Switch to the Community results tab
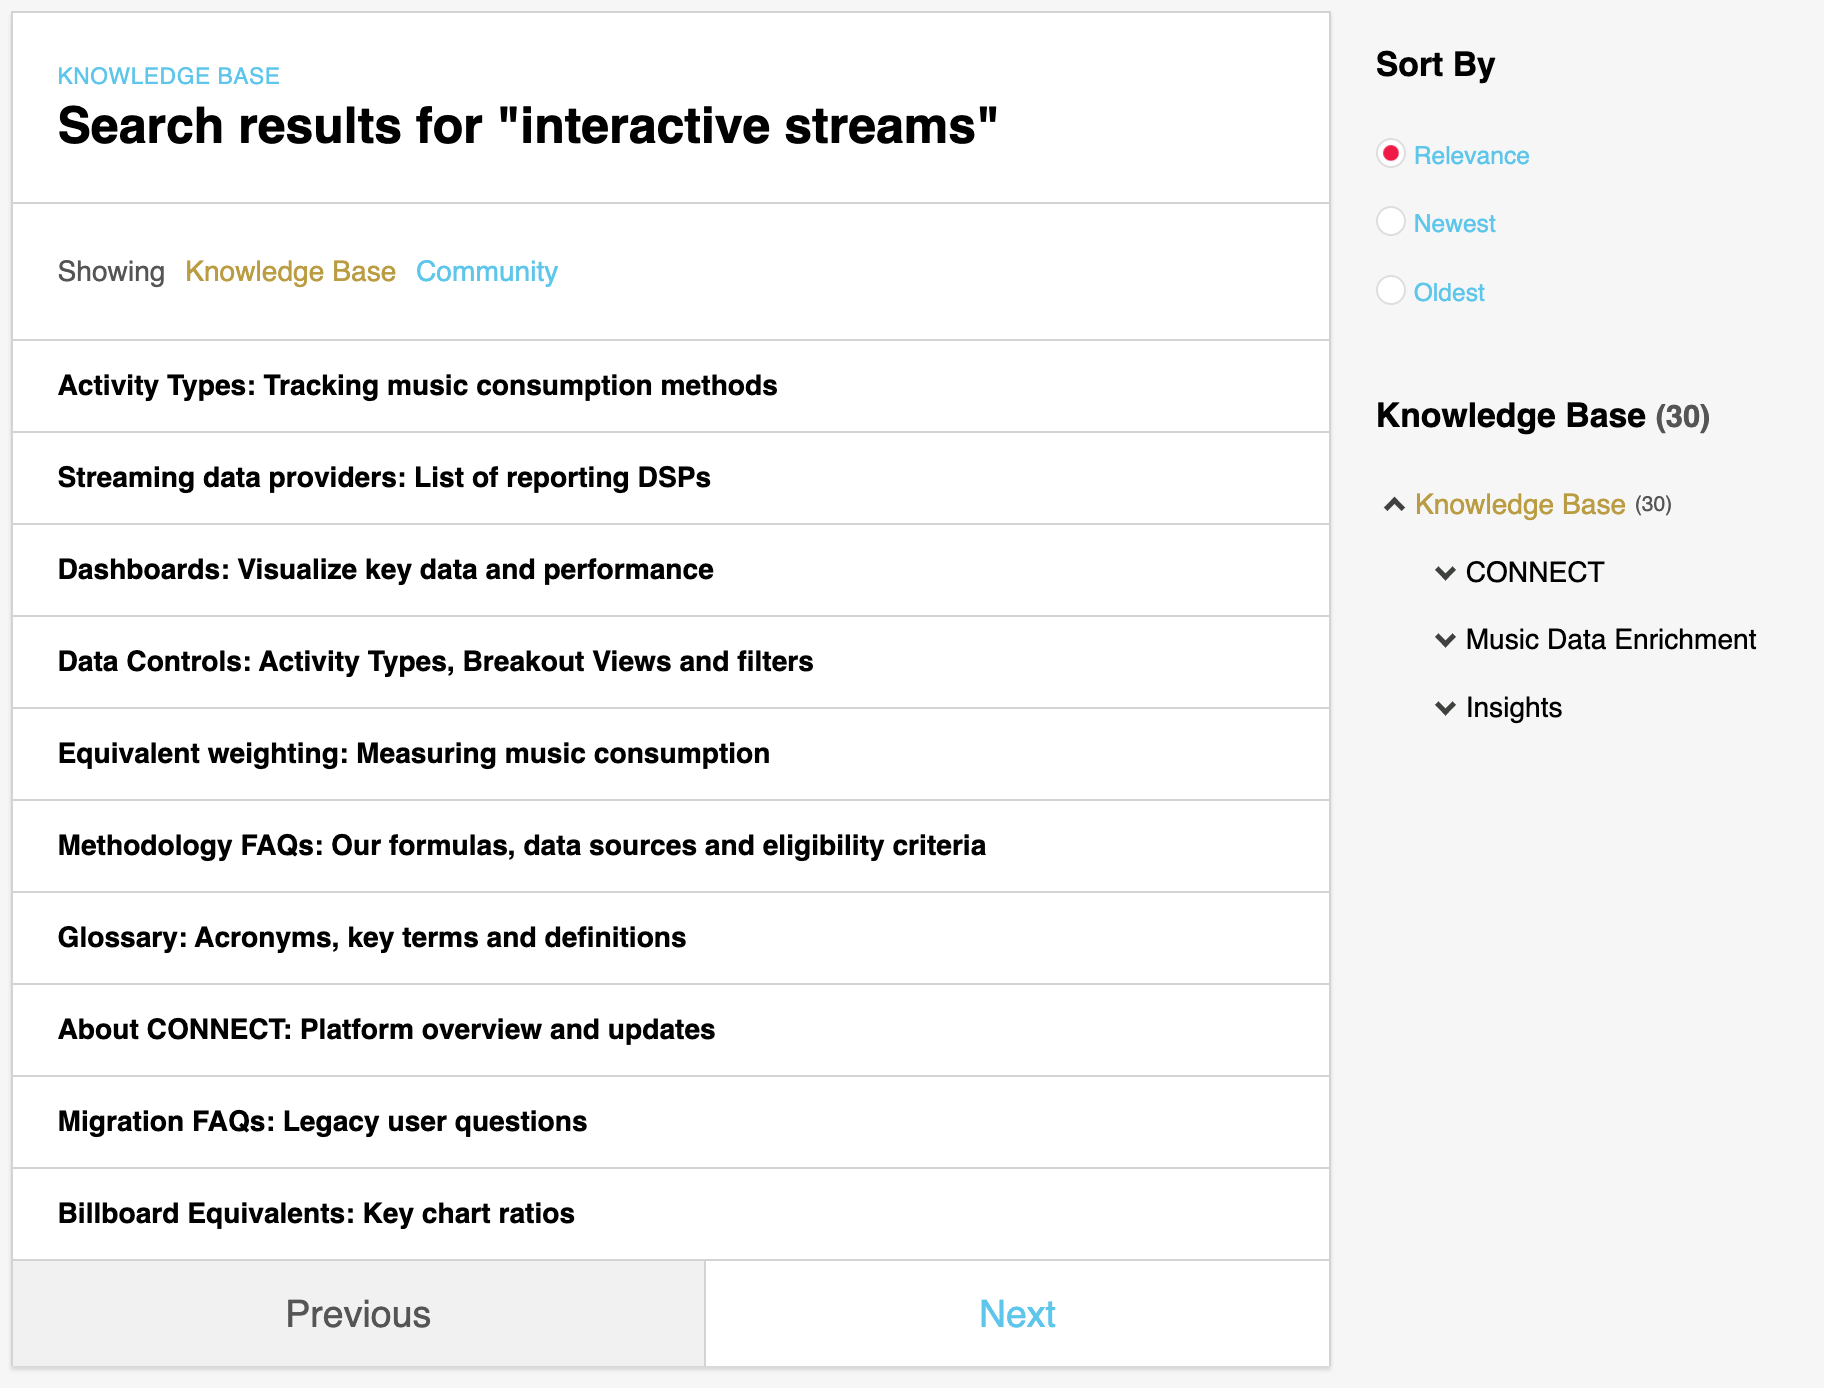 [x=487, y=271]
